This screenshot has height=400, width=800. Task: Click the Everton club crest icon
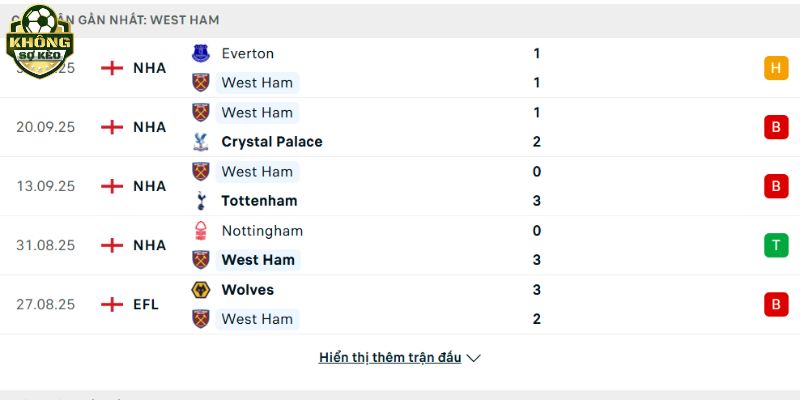pyautogui.click(x=201, y=54)
